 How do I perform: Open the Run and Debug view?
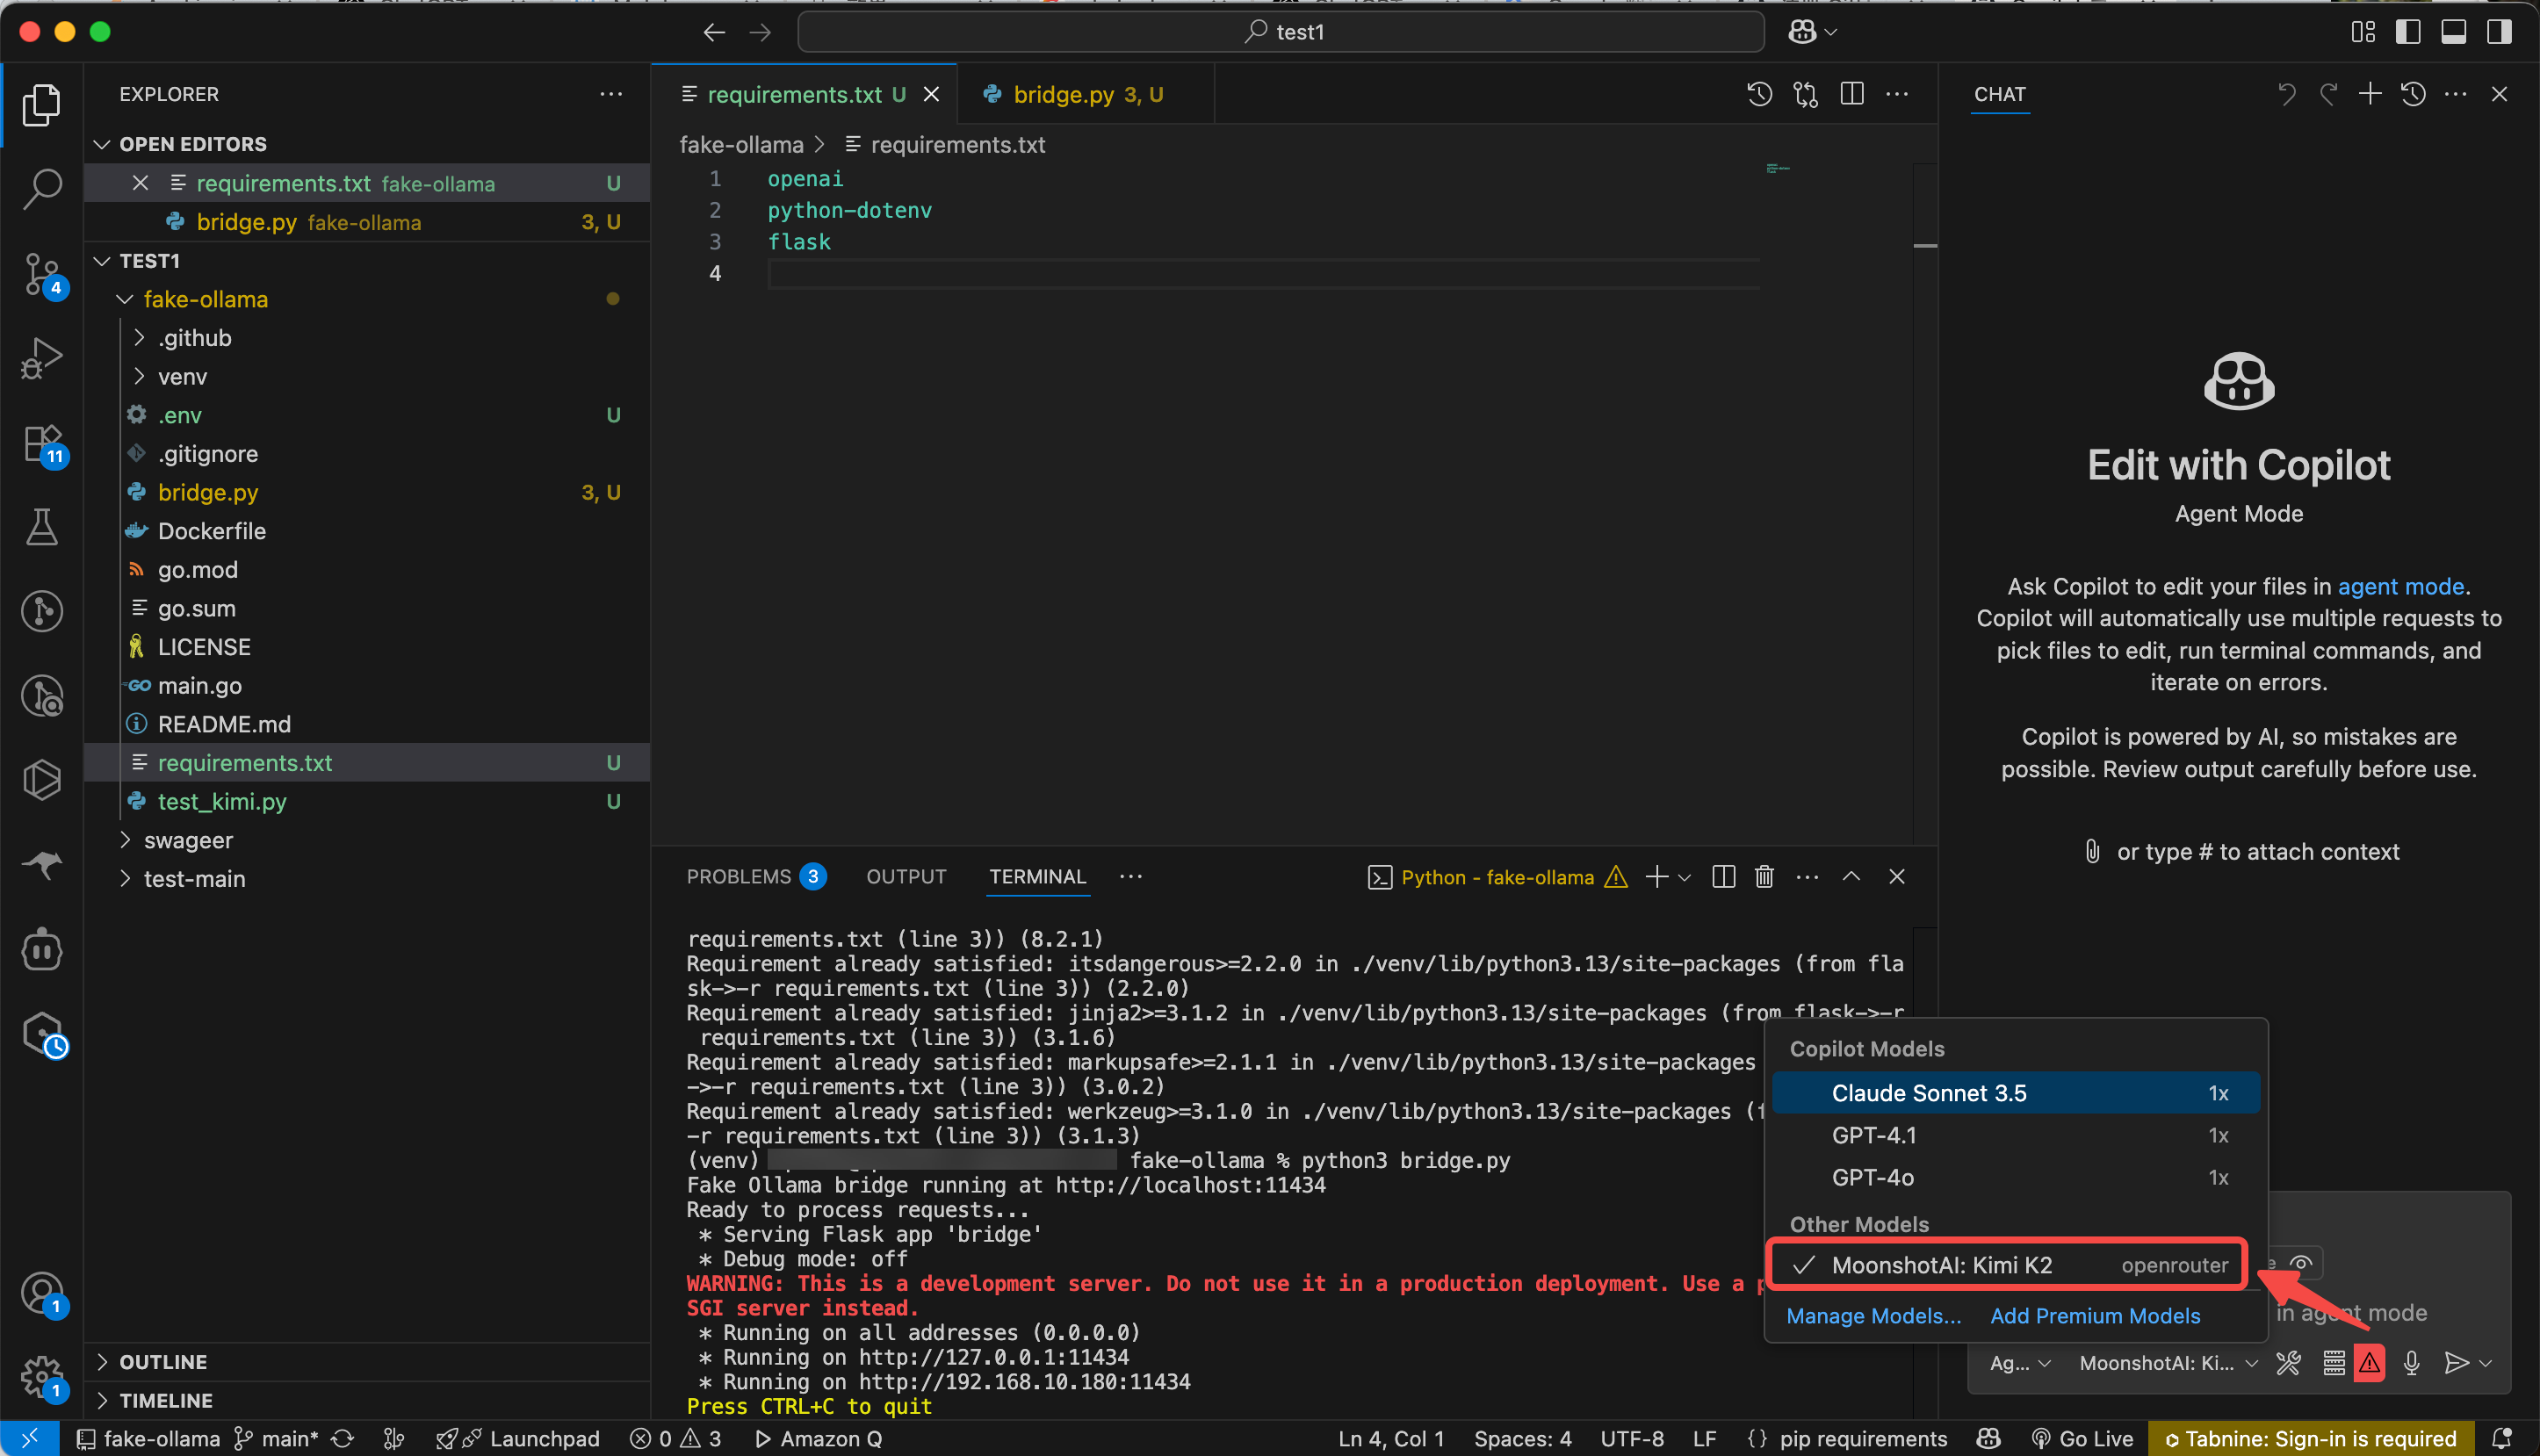42,357
